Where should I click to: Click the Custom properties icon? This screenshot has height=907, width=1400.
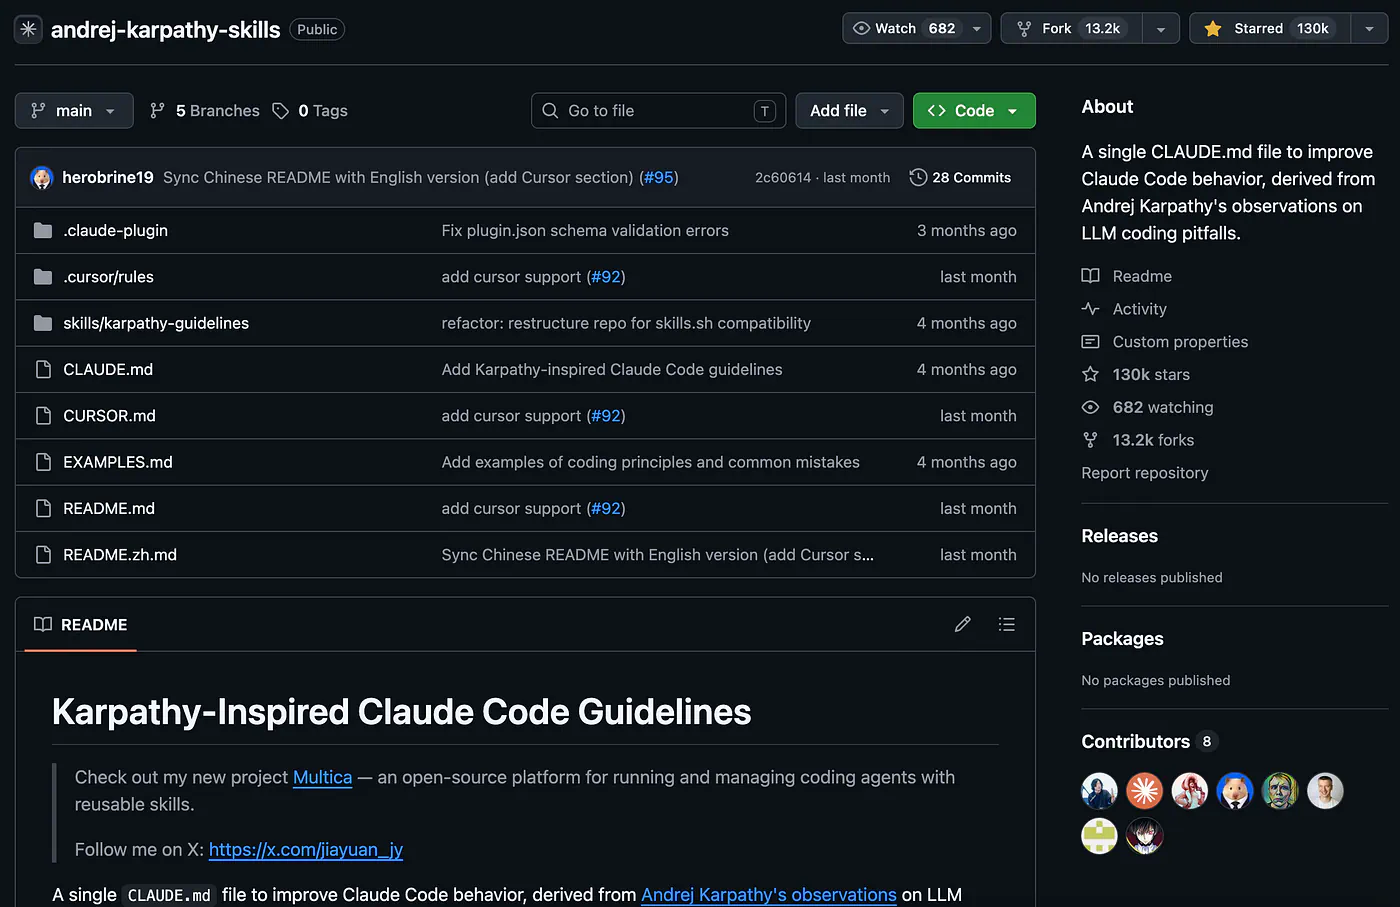point(1090,342)
